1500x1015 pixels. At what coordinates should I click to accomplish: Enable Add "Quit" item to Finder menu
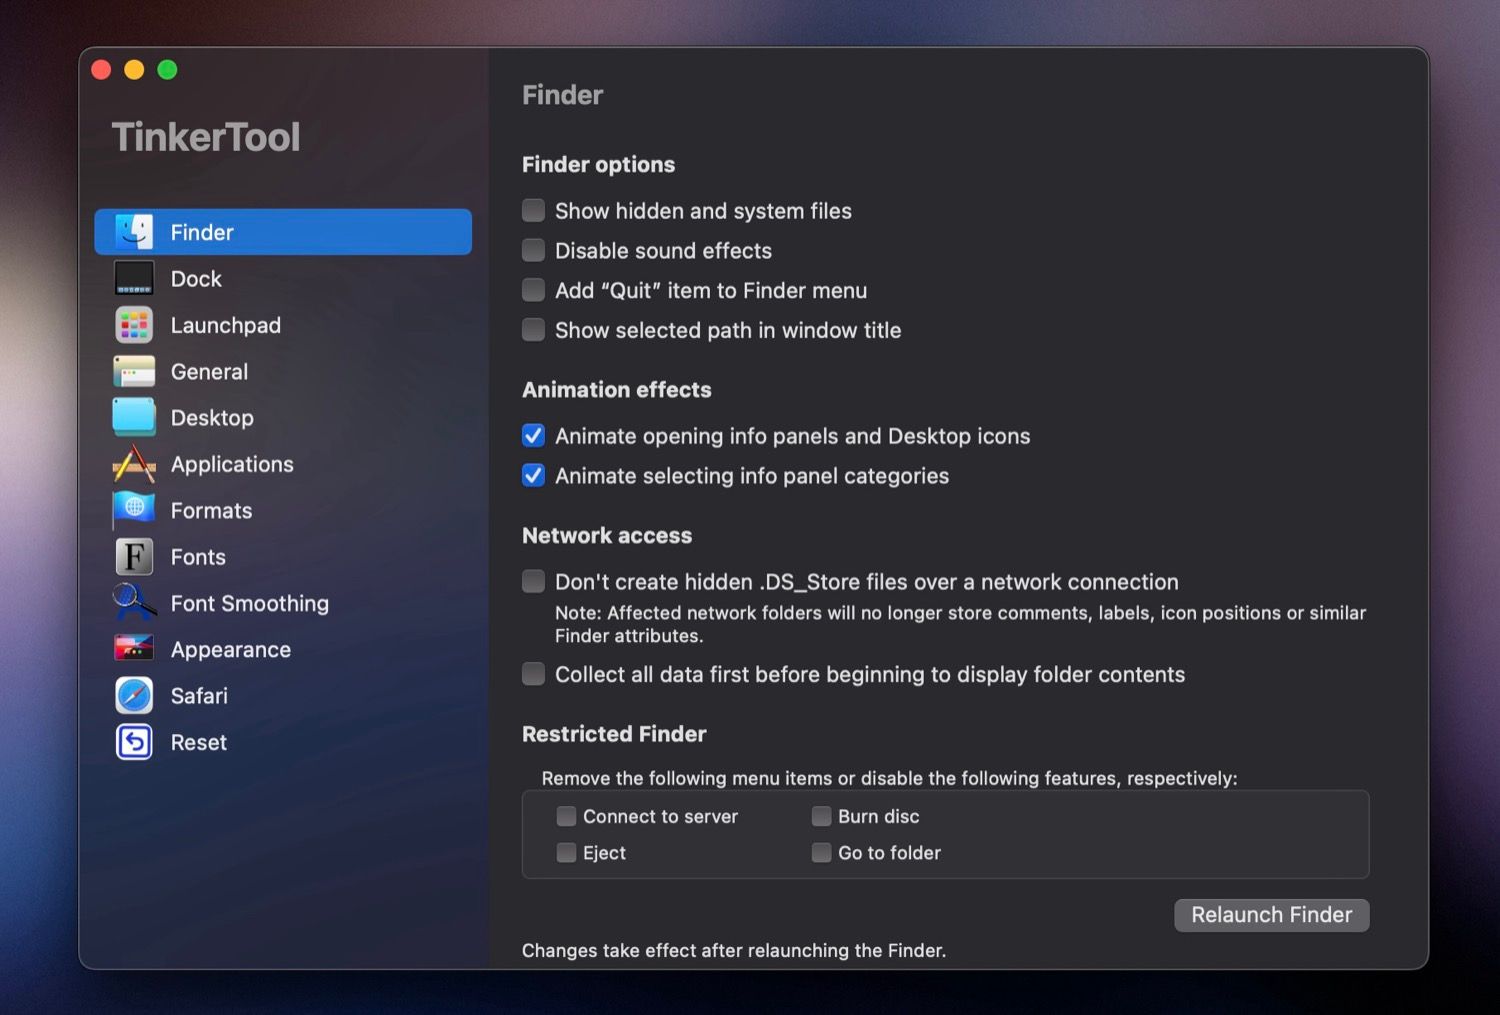click(534, 290)
